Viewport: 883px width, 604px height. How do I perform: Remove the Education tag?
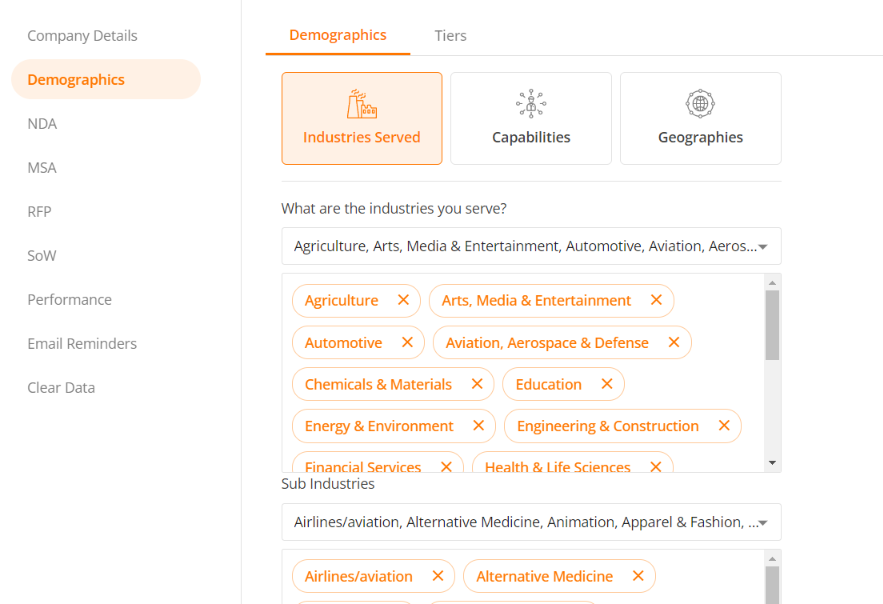[606, 384]
